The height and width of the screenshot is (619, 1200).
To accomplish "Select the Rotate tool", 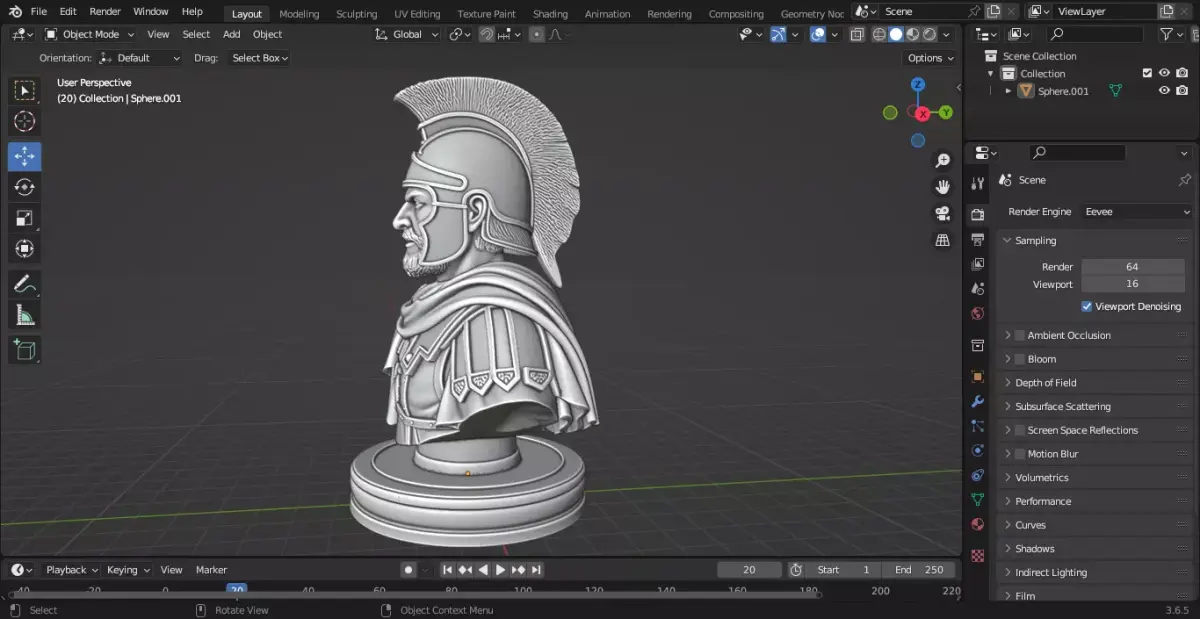I will point(25,187).
